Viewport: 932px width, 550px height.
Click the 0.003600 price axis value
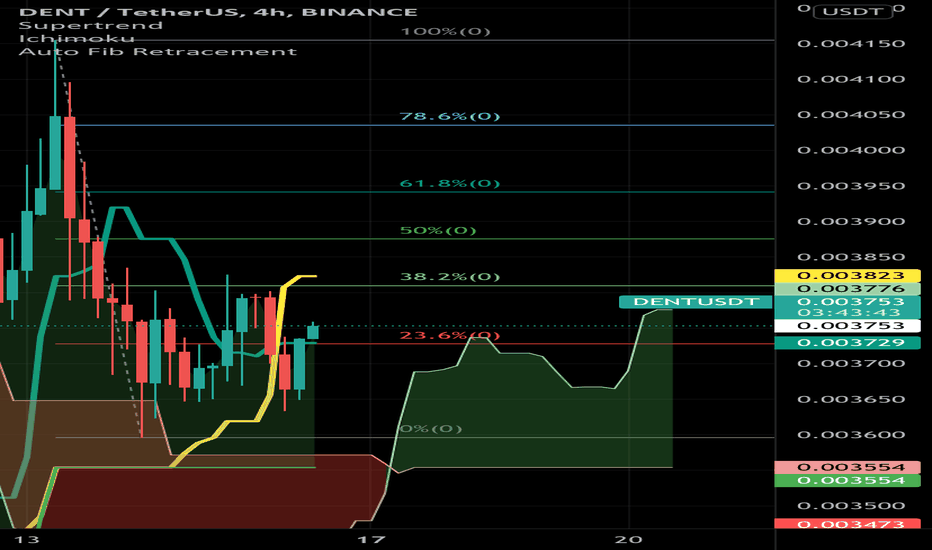[x=851, y=435]
